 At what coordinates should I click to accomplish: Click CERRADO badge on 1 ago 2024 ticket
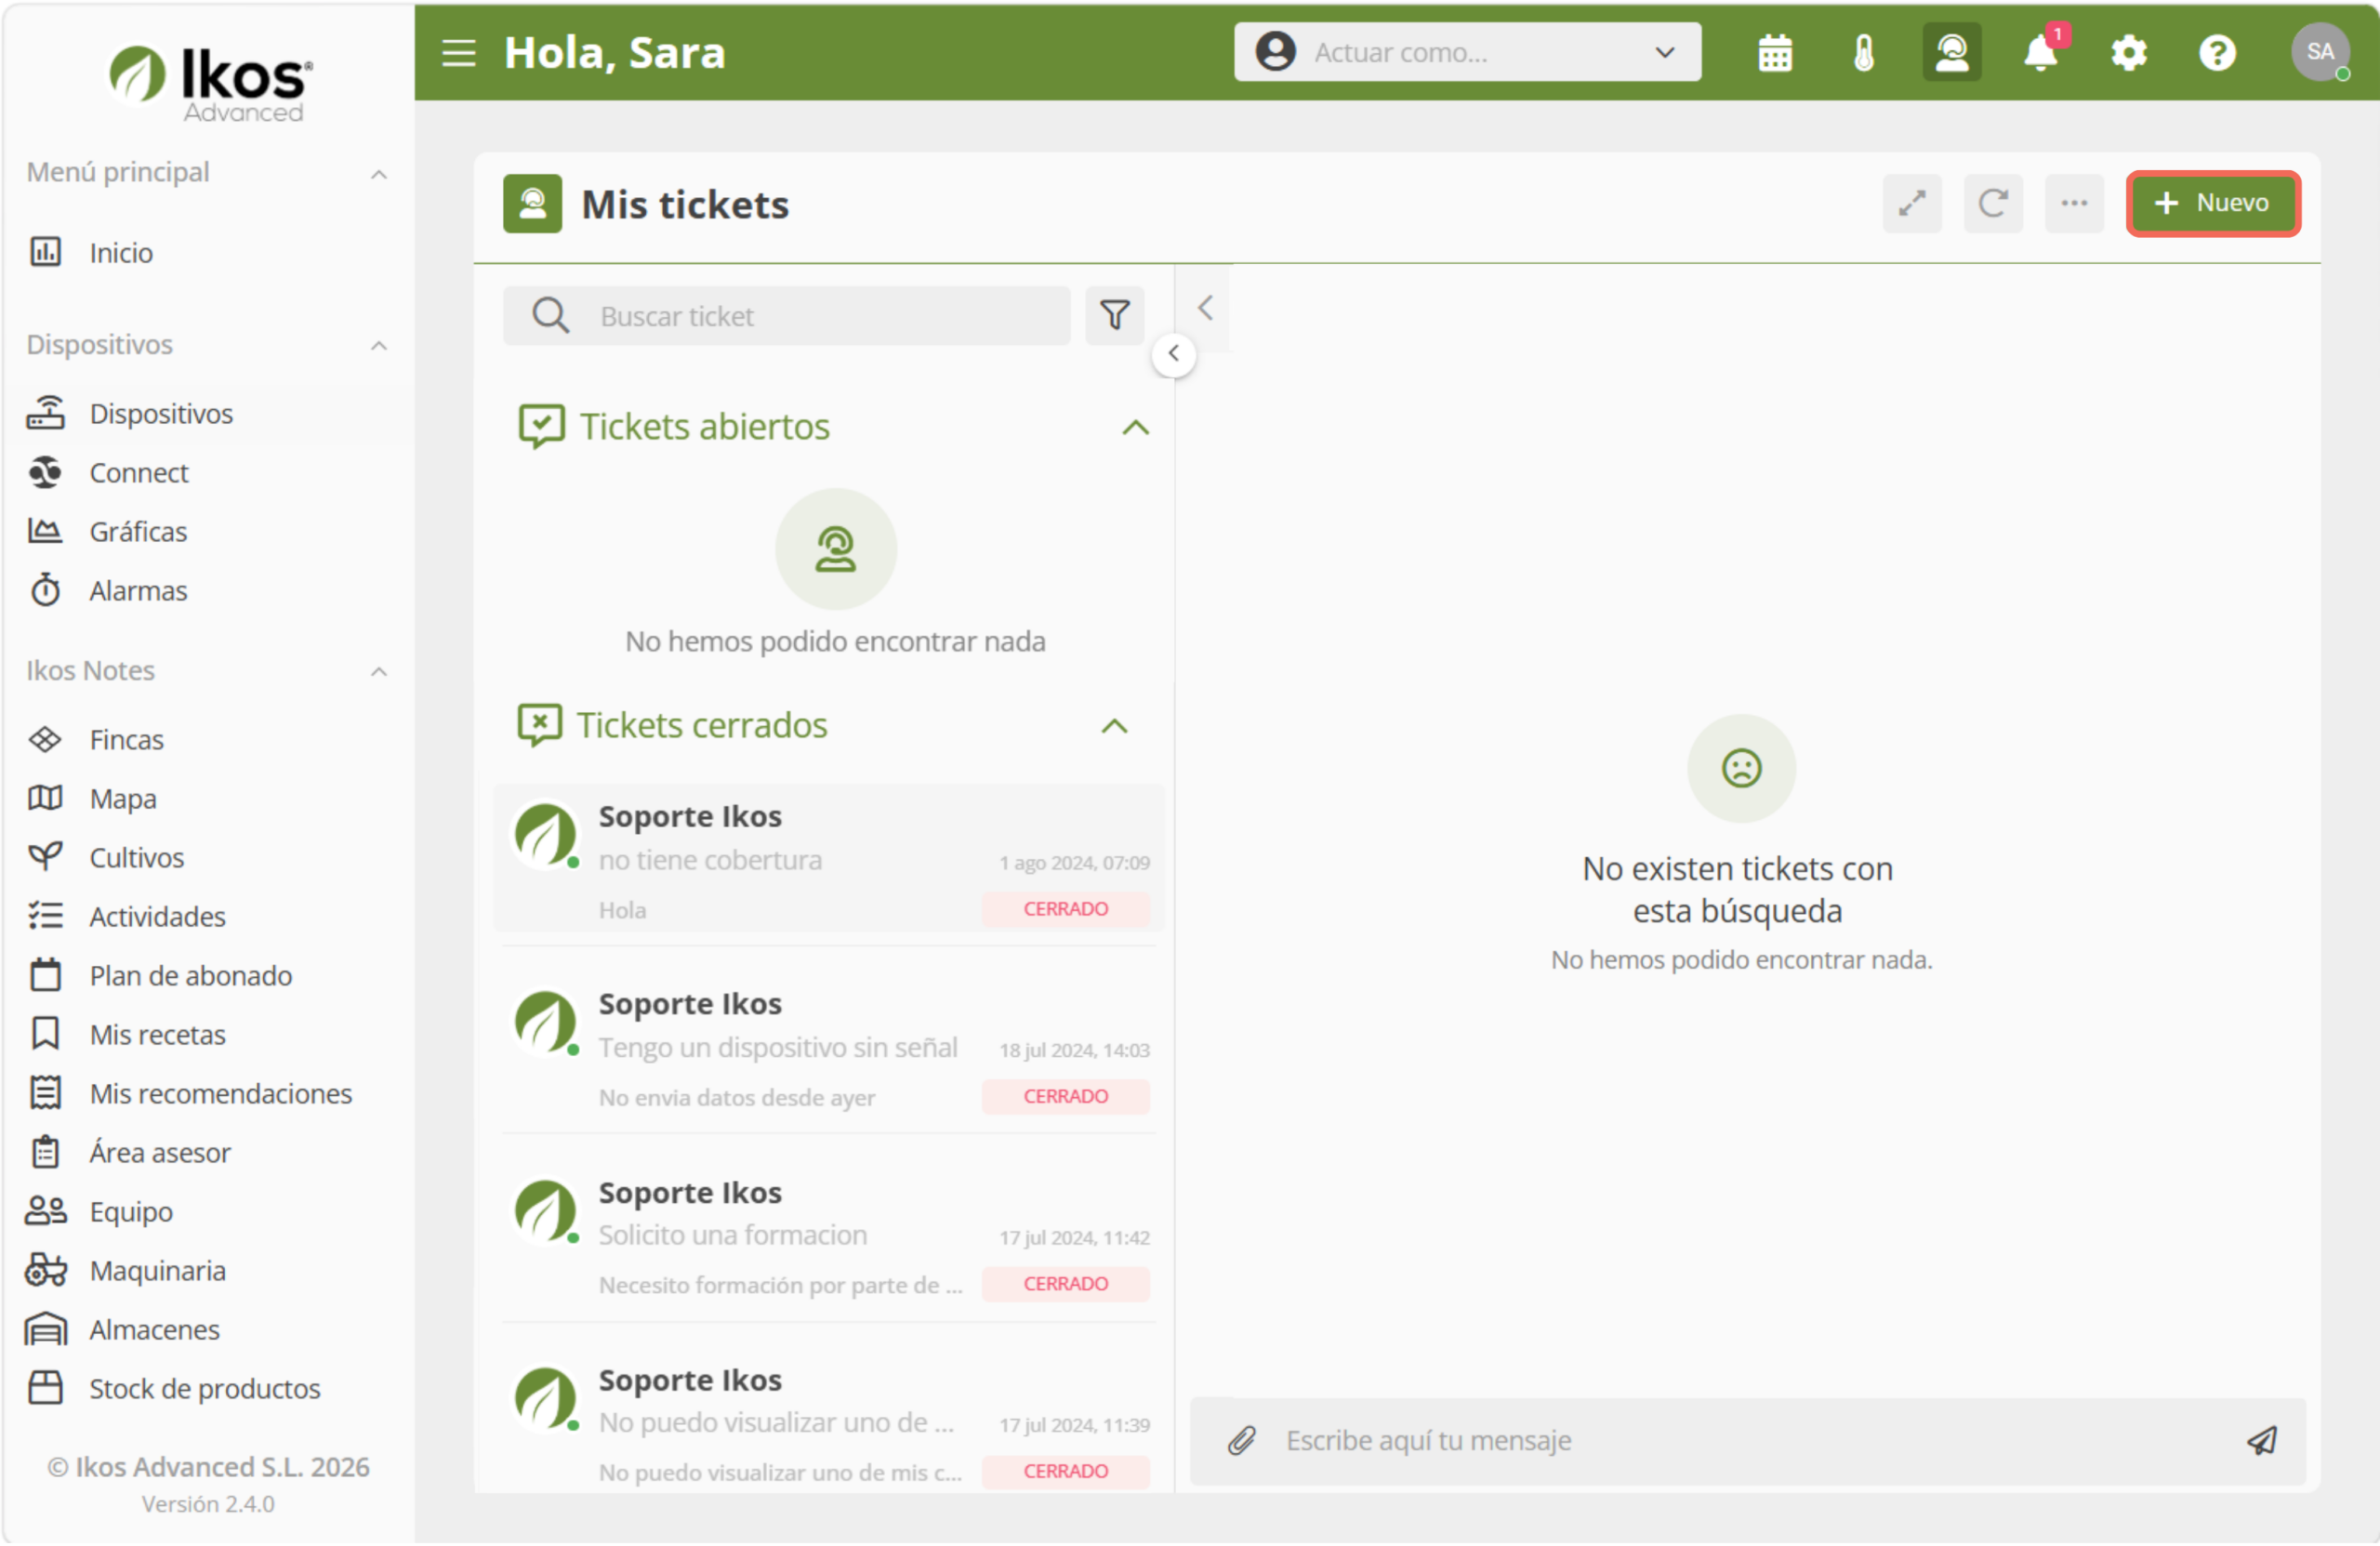point(1066,909)
